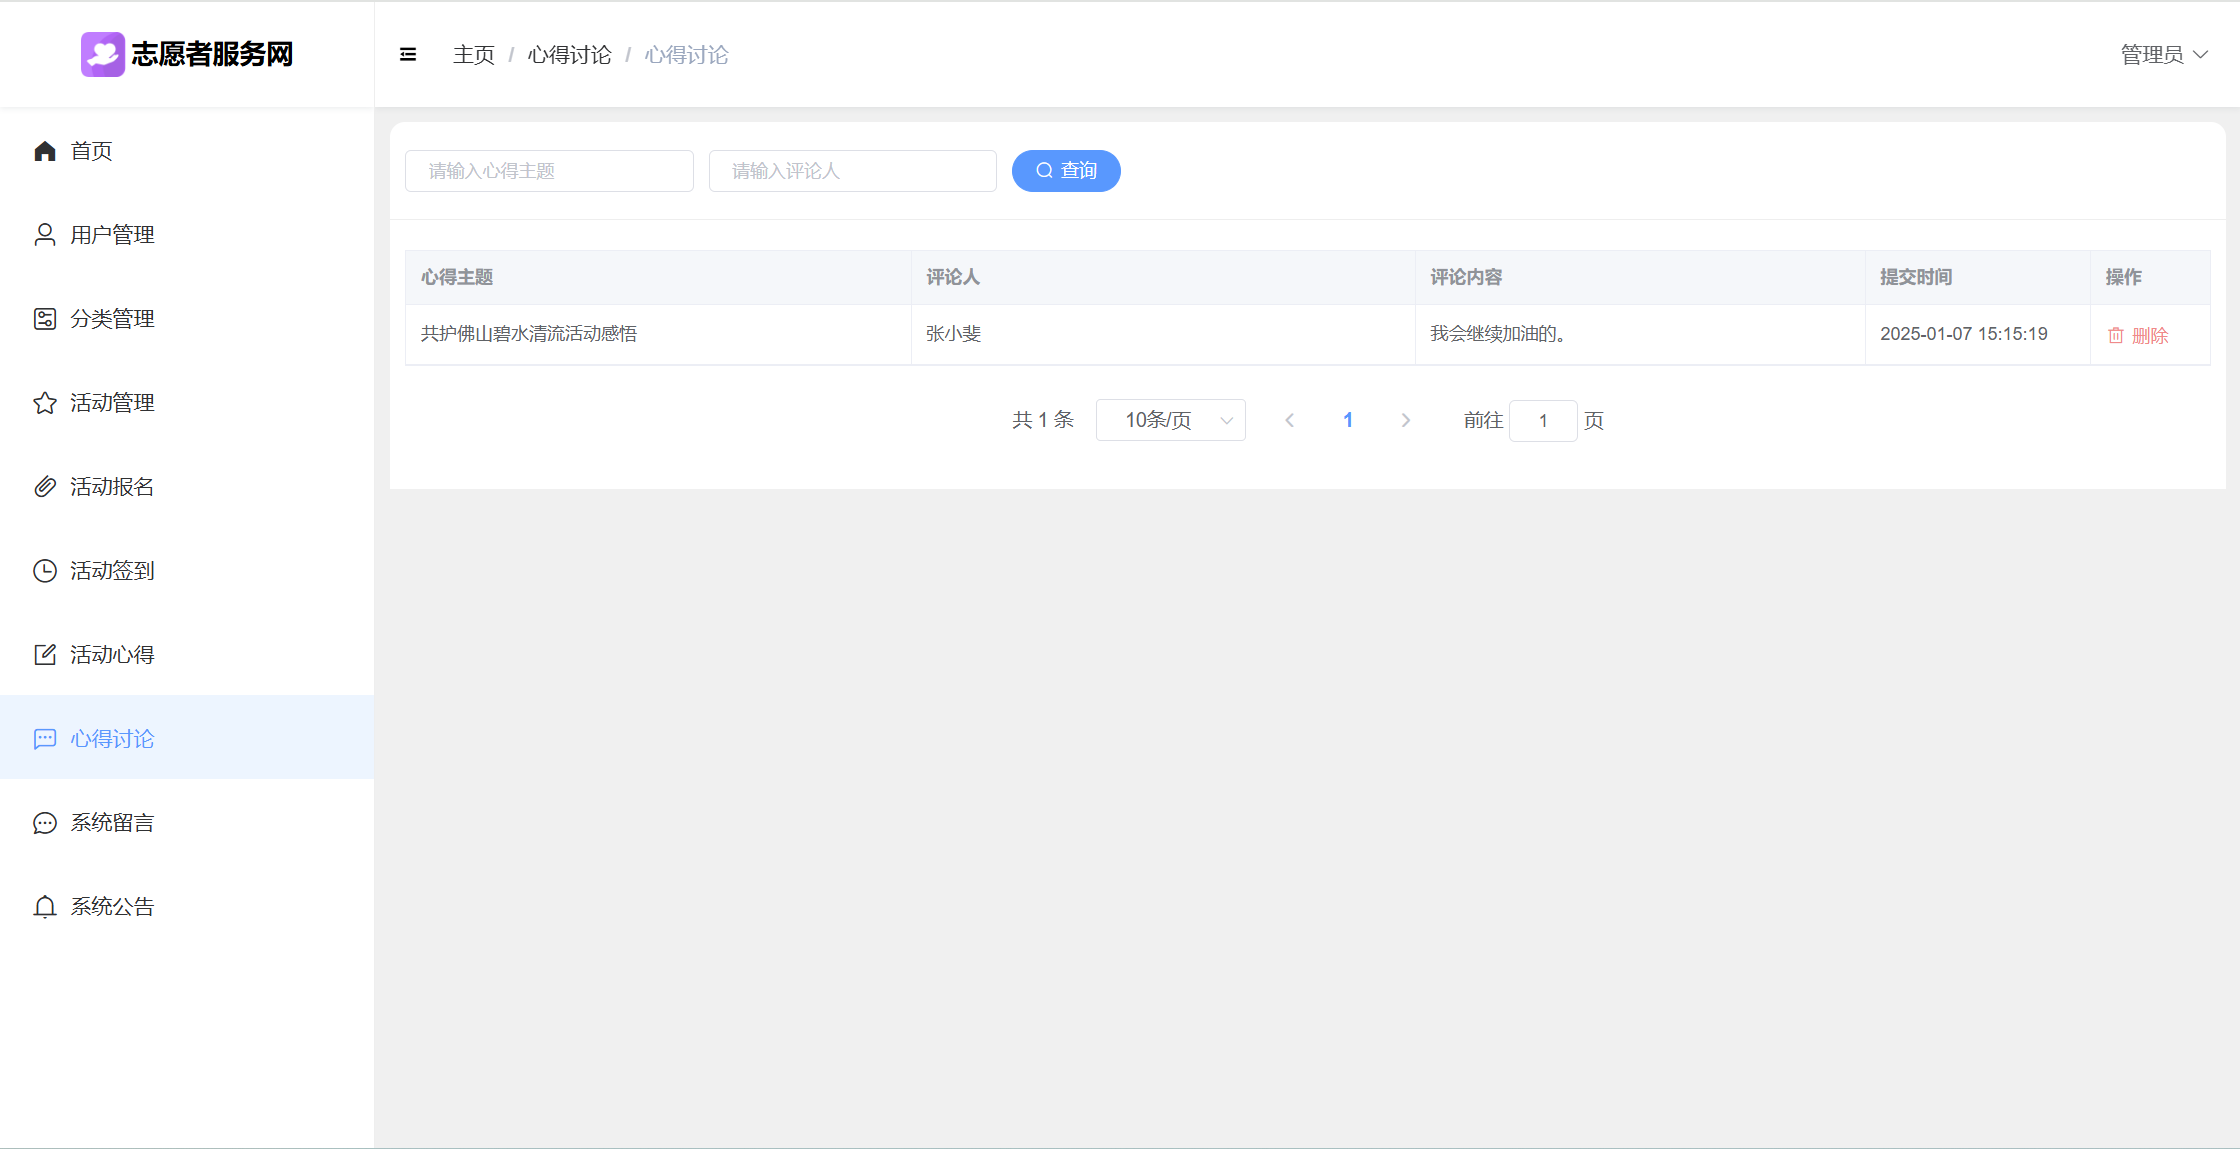The width and height of the screenshot is (2240, 1149).
Task: Go to next page arrow
Action: [1406, 420]
